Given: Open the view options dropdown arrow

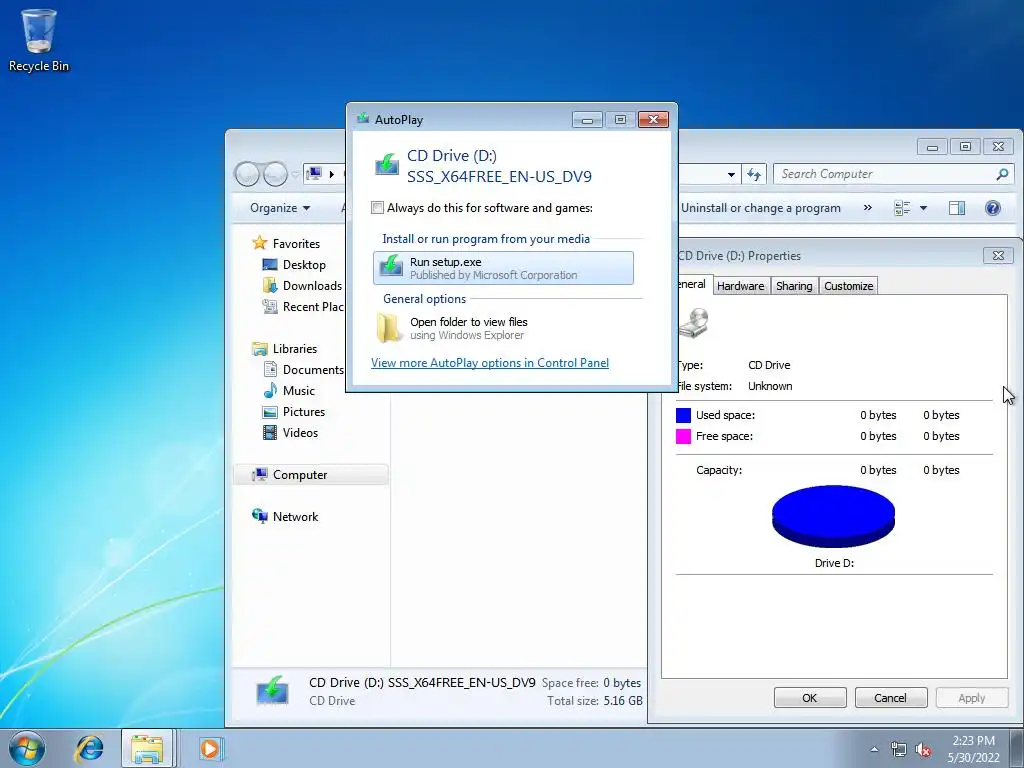Looking at the screenshot, I should pos(923,208).
